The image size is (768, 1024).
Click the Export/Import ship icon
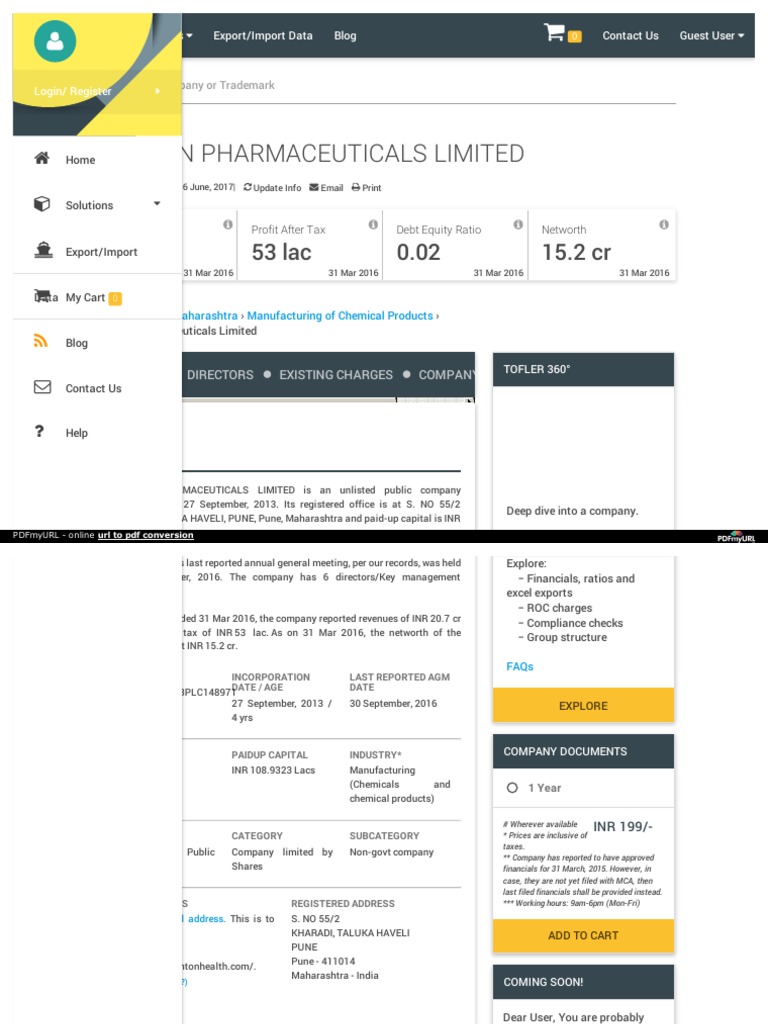point(42,251)
